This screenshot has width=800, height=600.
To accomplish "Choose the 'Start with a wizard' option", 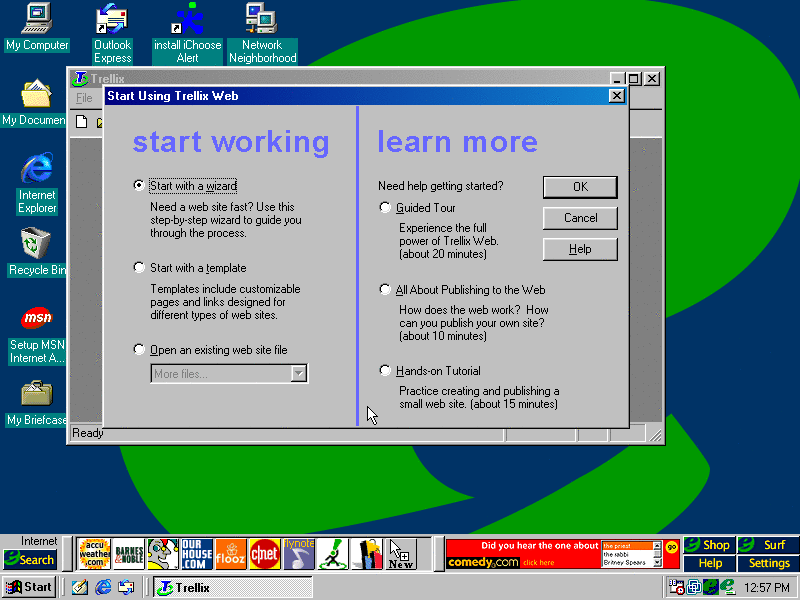I will pyautogui.click(x=139, y=186).
